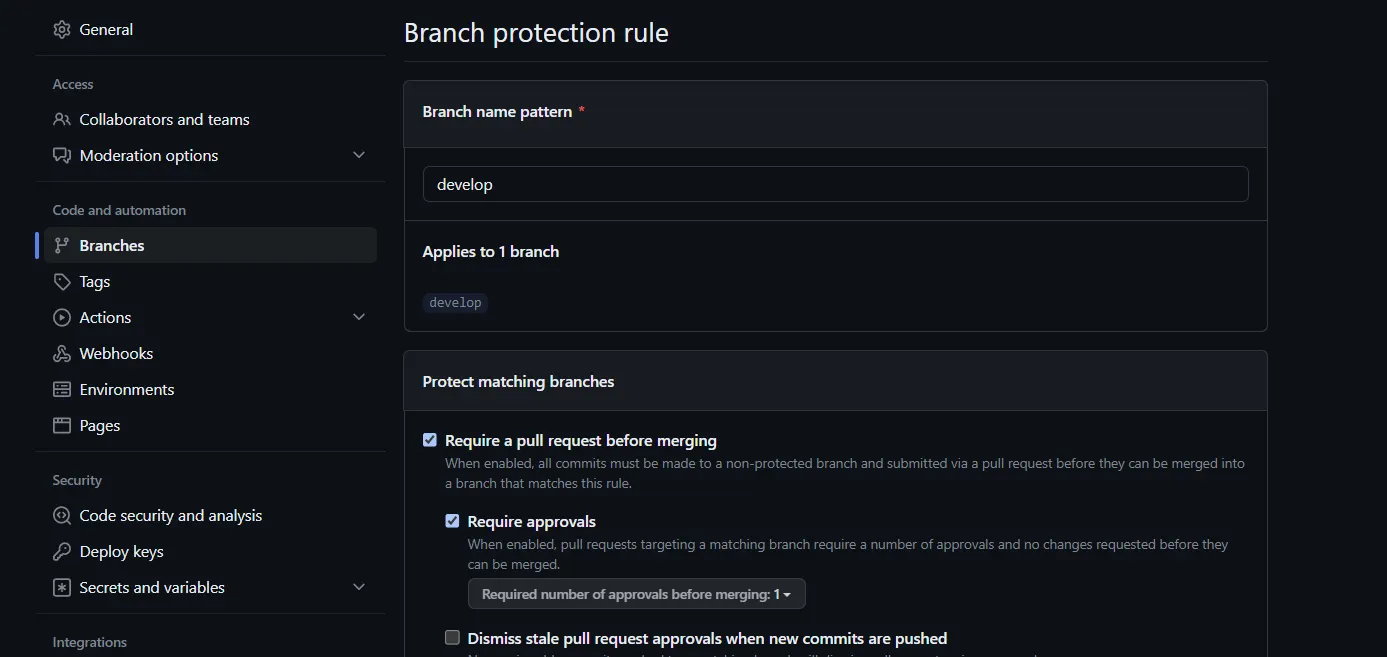1387x657 pixels.
Task: Click the General gear icon
Action: pos(62,30)
